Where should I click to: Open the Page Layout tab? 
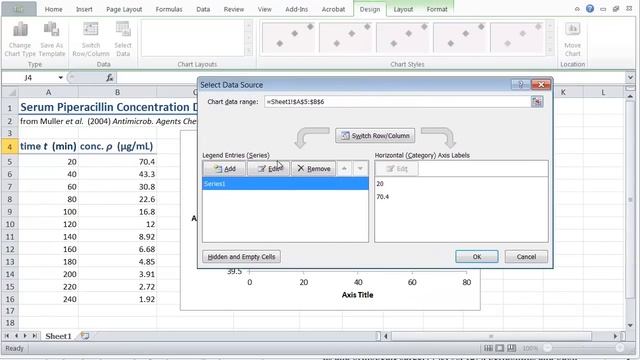coord(124,9)
